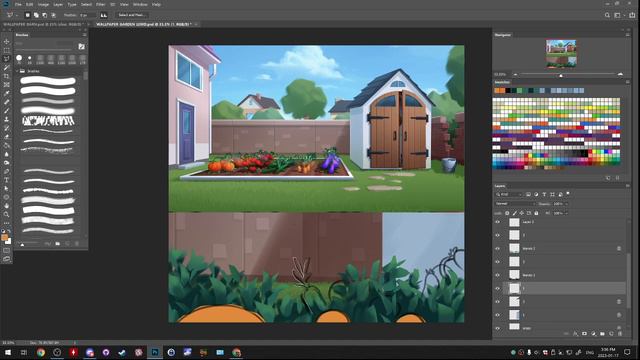Select the Eraser tool
This screenshot has width=640, height=360.
tap(7, 137)
